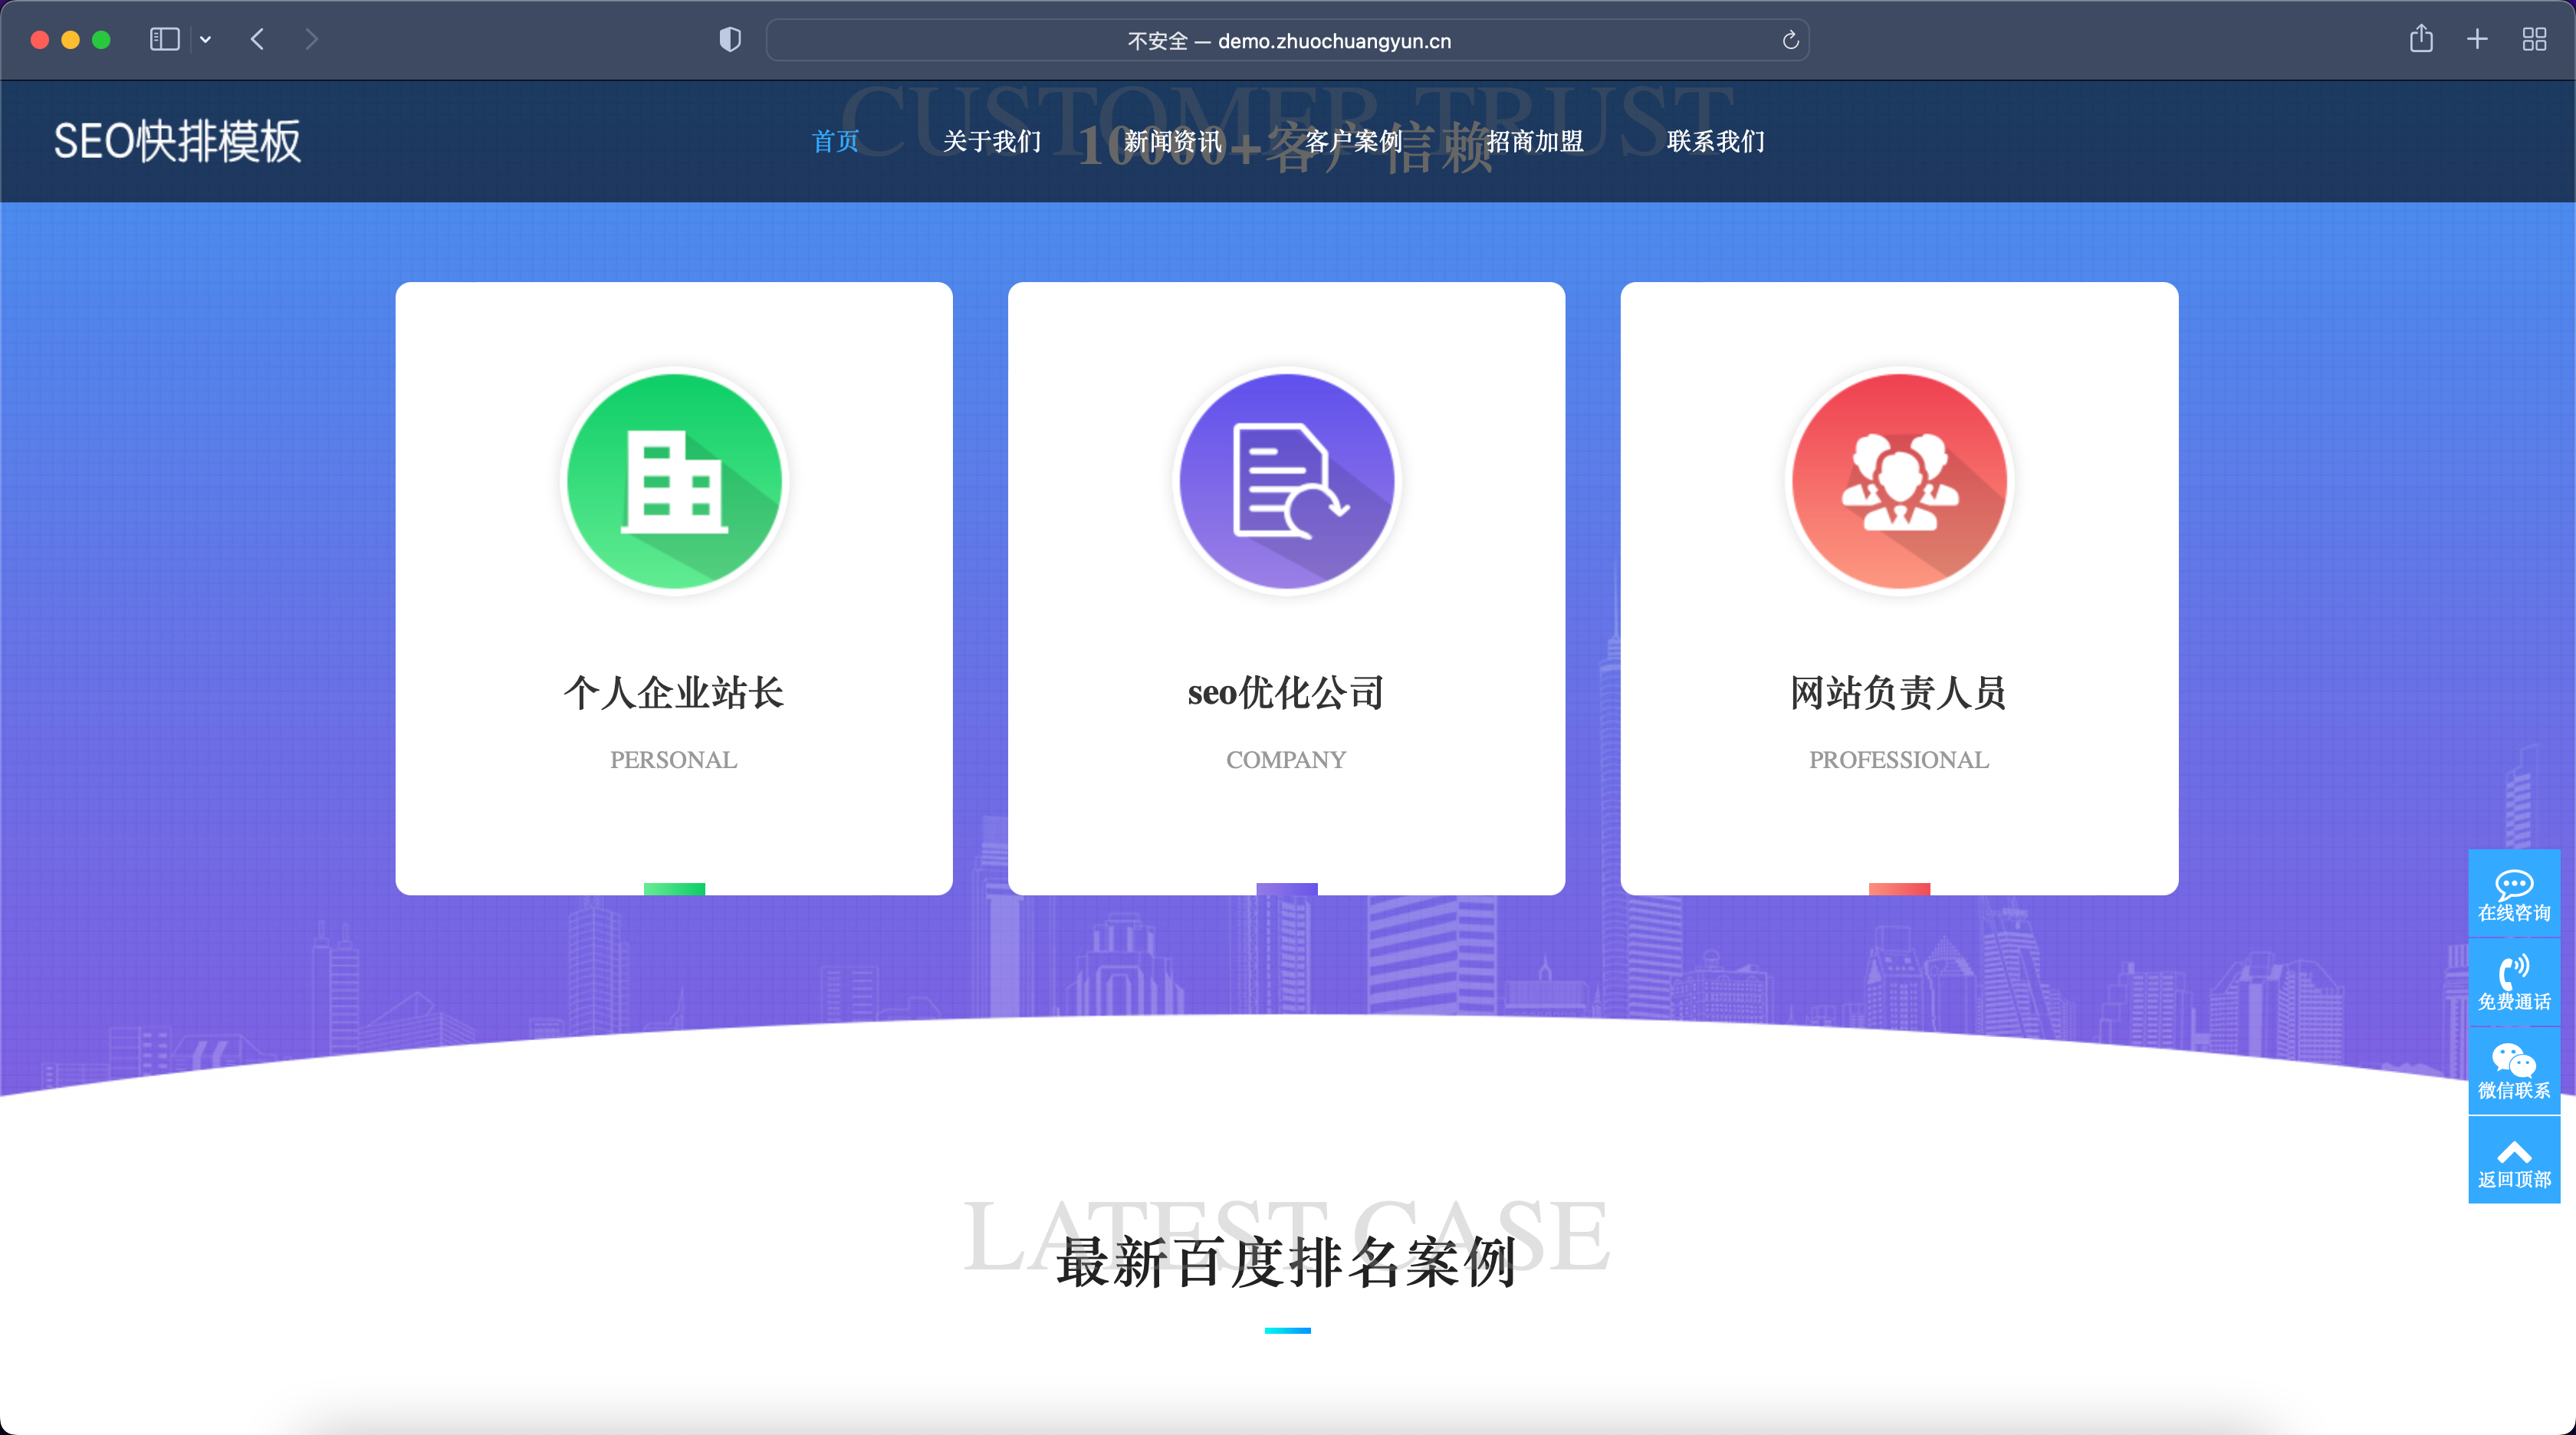2576x1435 pixels.
Task: Expand the sidebar dropdown chevron
Action: coord(206,40)
